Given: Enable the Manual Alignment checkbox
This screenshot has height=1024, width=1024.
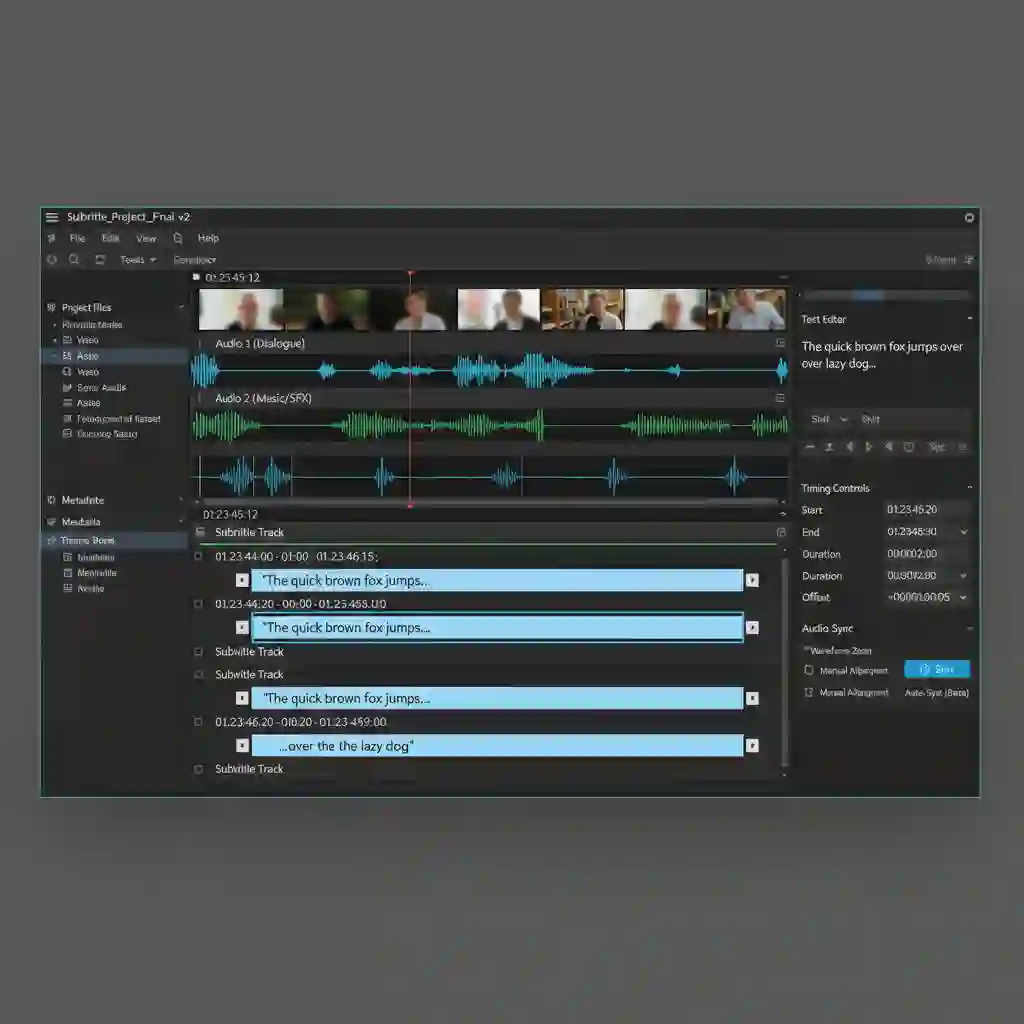Looking at the screenshot, I should 808,669.
